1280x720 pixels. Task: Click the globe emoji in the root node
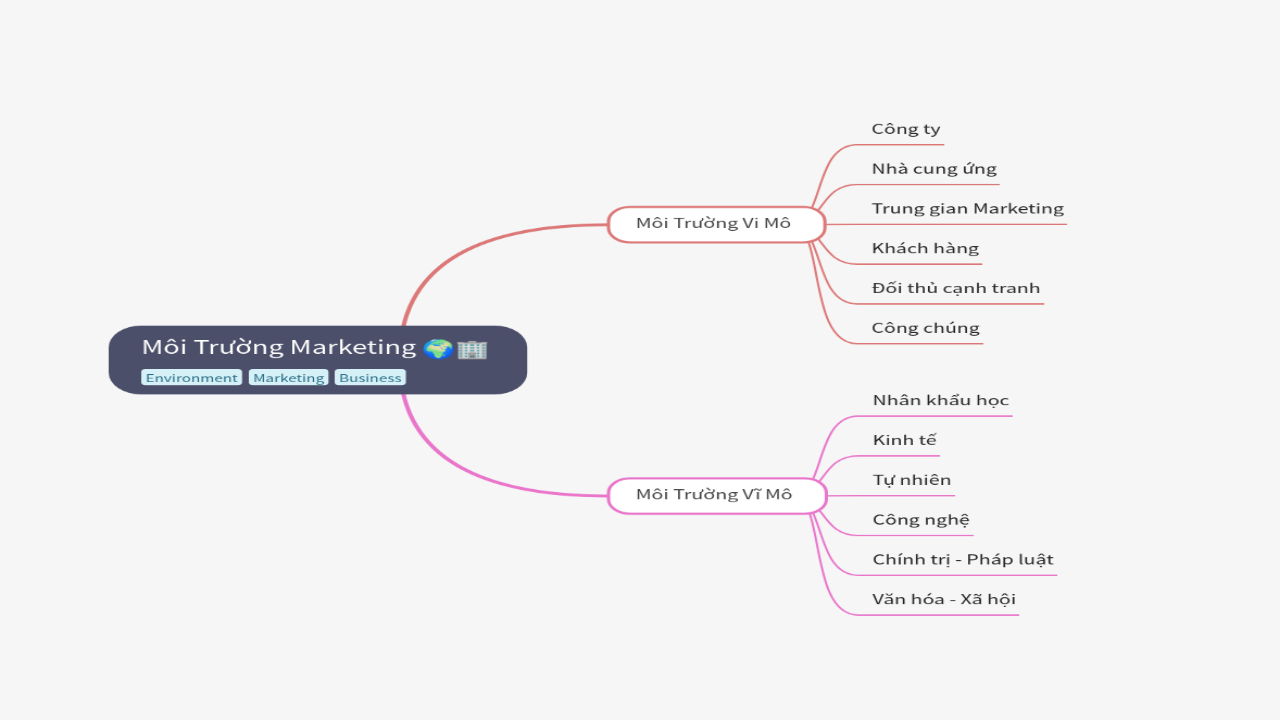tap(437, 347)
